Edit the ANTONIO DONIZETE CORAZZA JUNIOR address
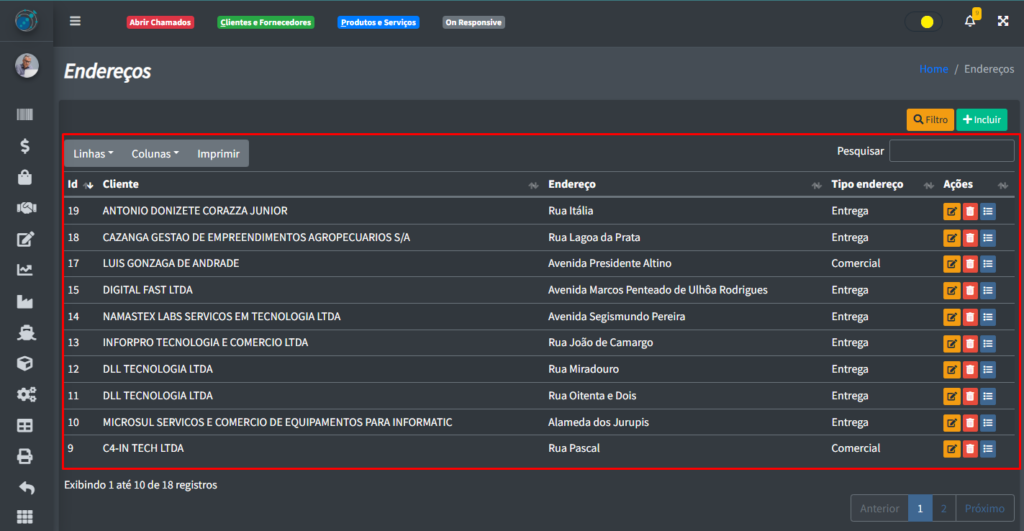This screenshot has width=1024, height=531. tap(951, 211)
